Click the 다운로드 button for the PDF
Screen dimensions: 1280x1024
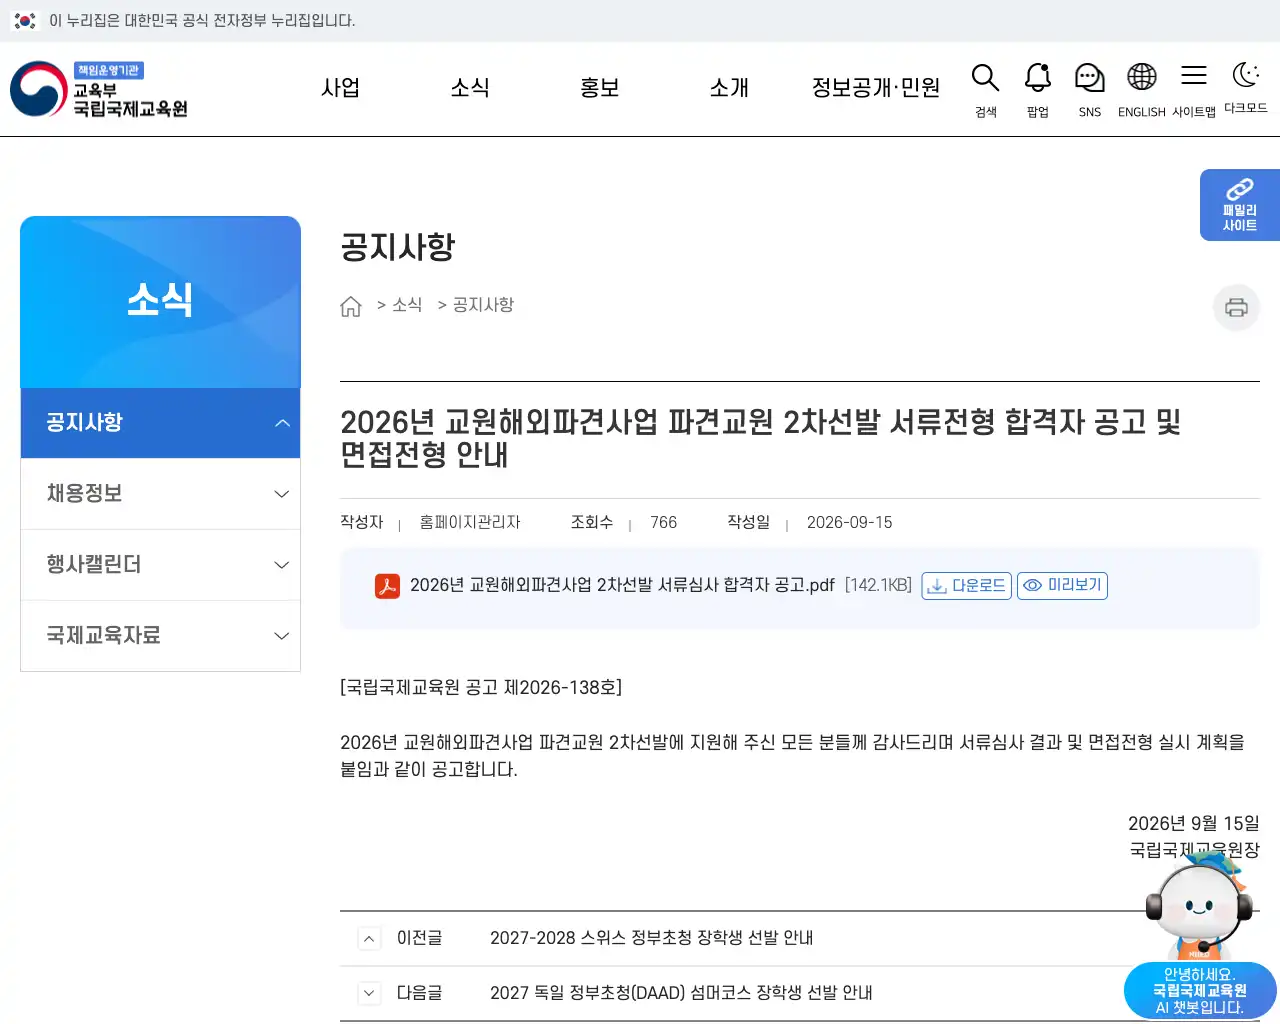tap(966, 586)
